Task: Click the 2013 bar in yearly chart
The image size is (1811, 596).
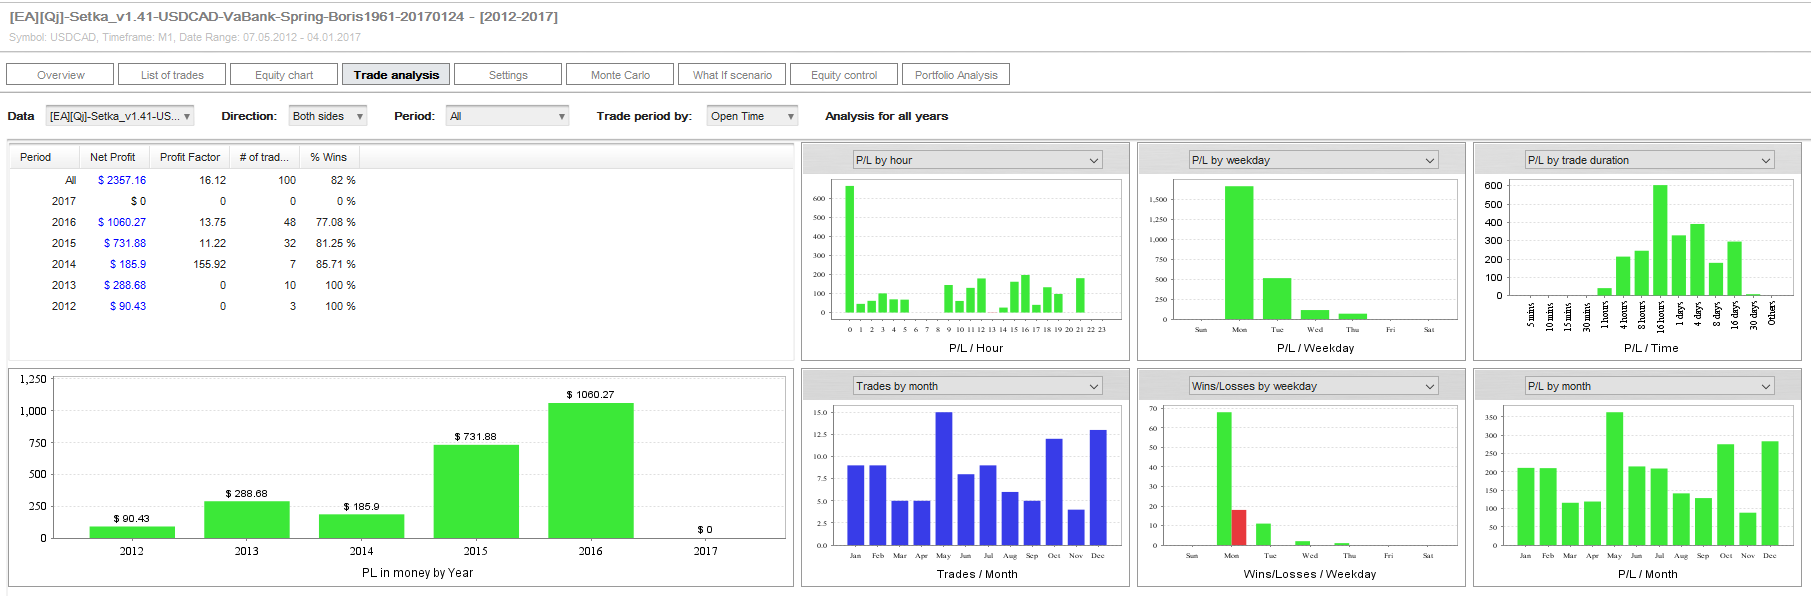Action: click(247, 519)
